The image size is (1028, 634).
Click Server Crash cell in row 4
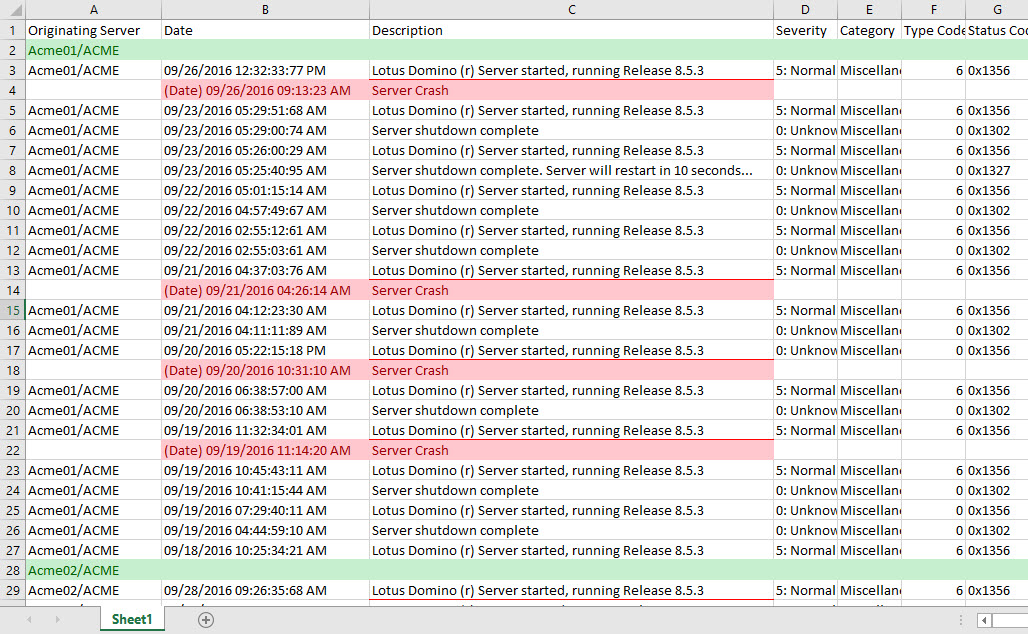(x=571, y=90)
